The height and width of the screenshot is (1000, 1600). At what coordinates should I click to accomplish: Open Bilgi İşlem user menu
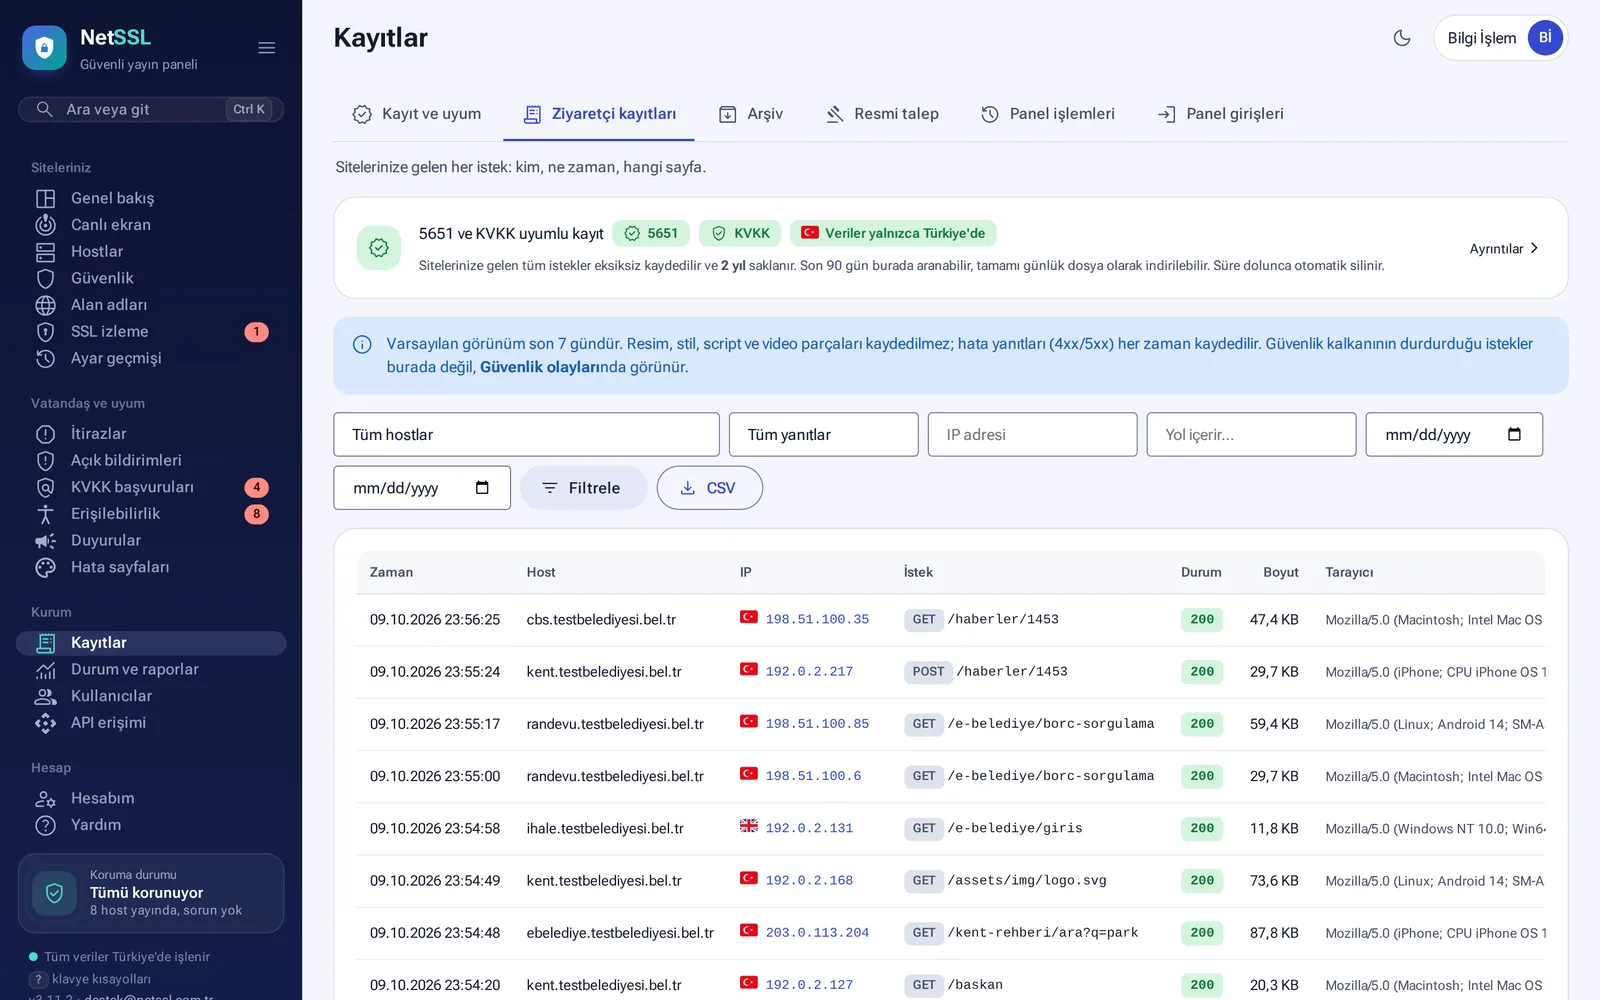[1500, 38]
